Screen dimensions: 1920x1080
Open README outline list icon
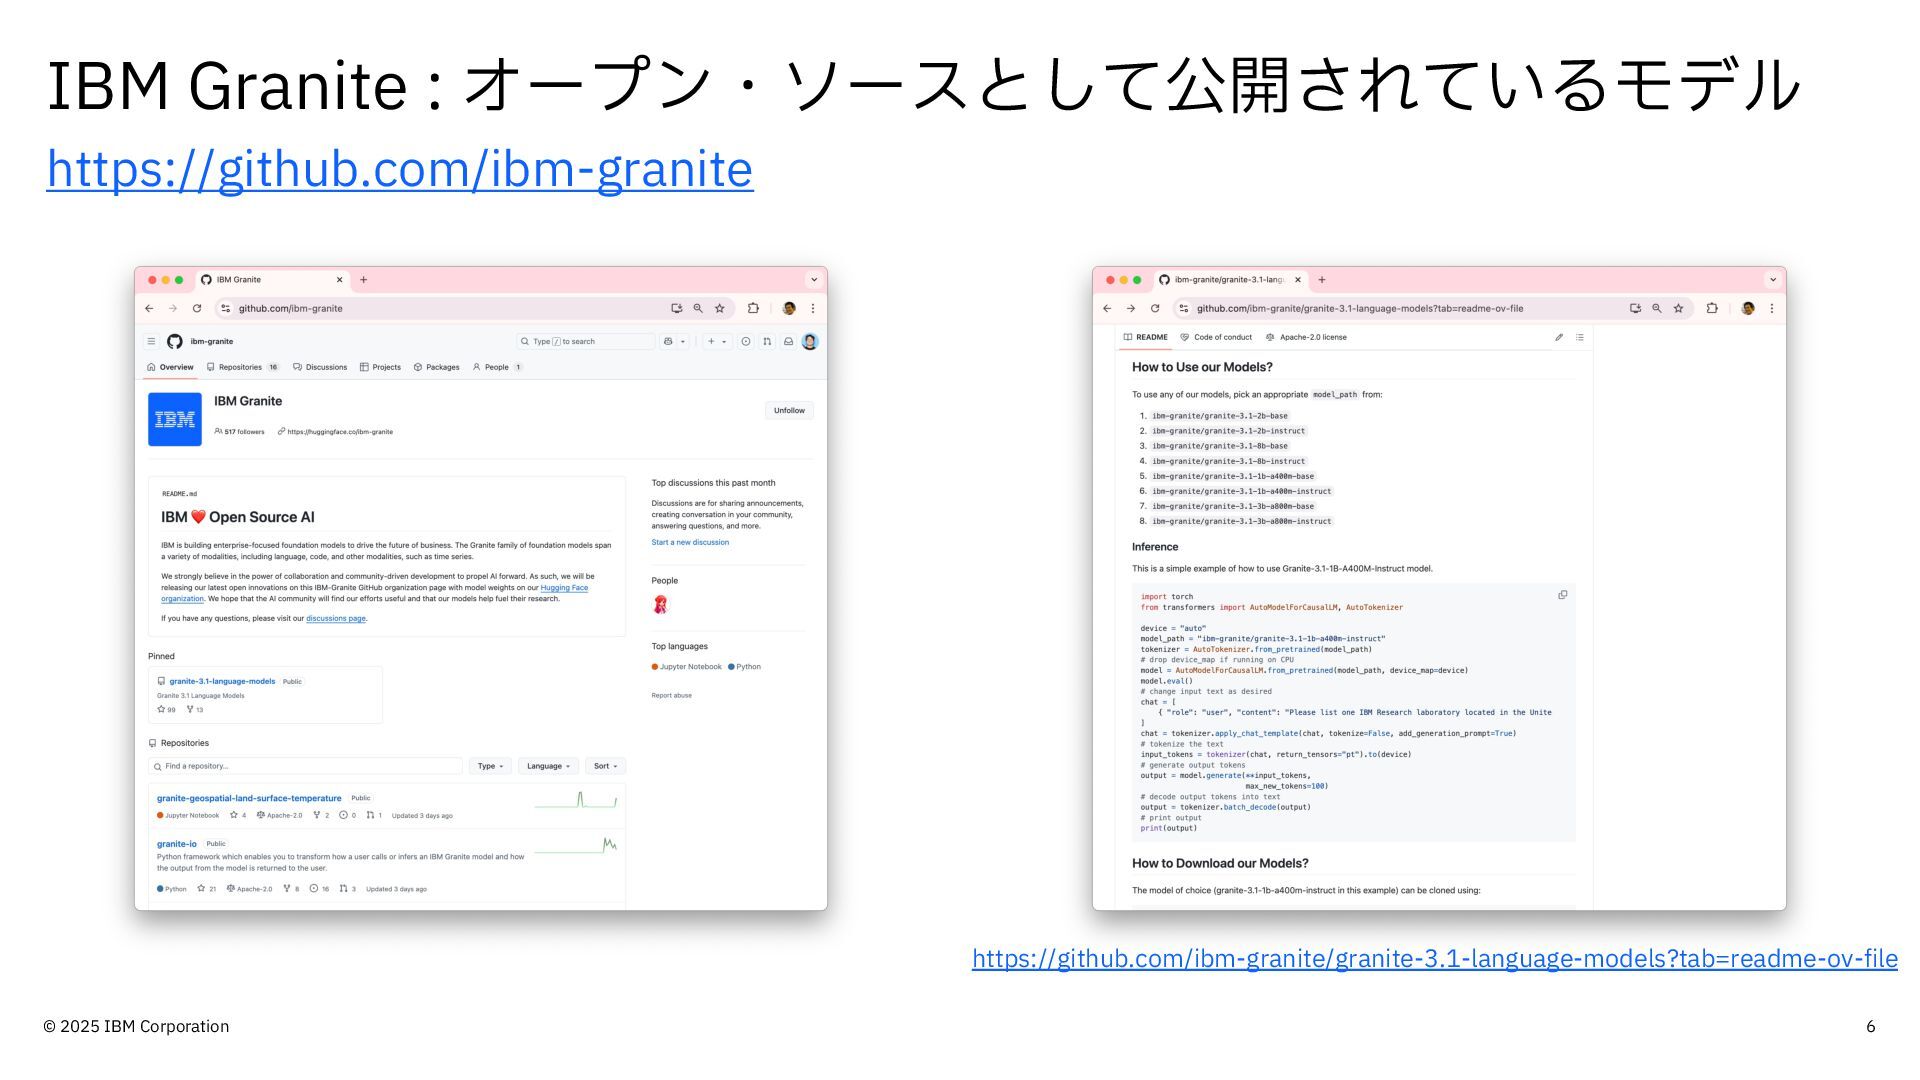coord(1580,338)
